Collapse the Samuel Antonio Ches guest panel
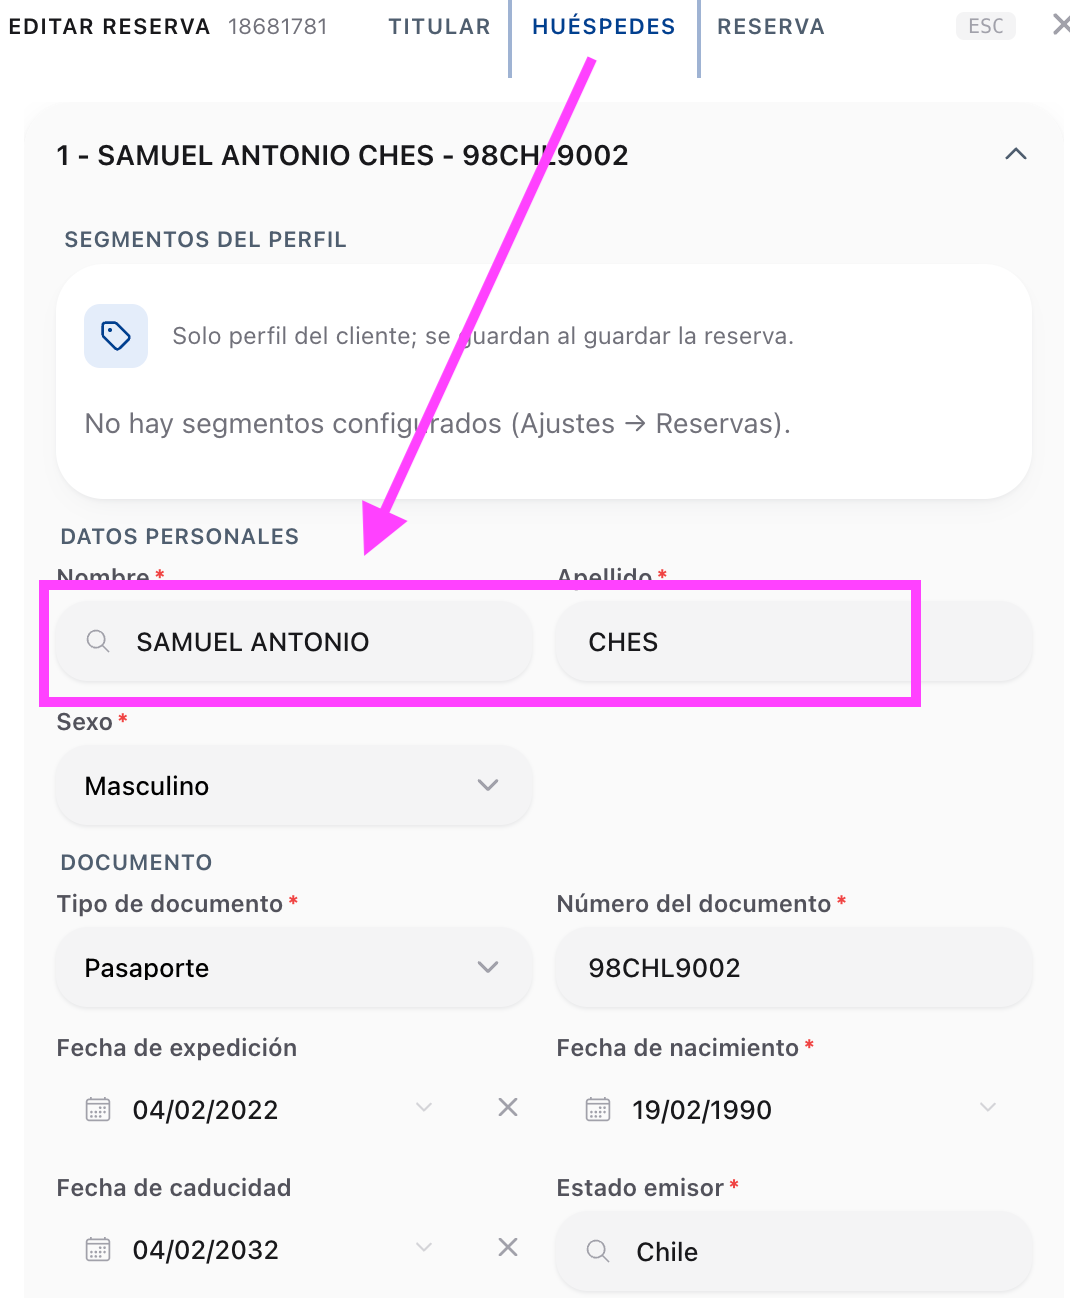The image size is (1070, 1298). [x=1016, y=154]
